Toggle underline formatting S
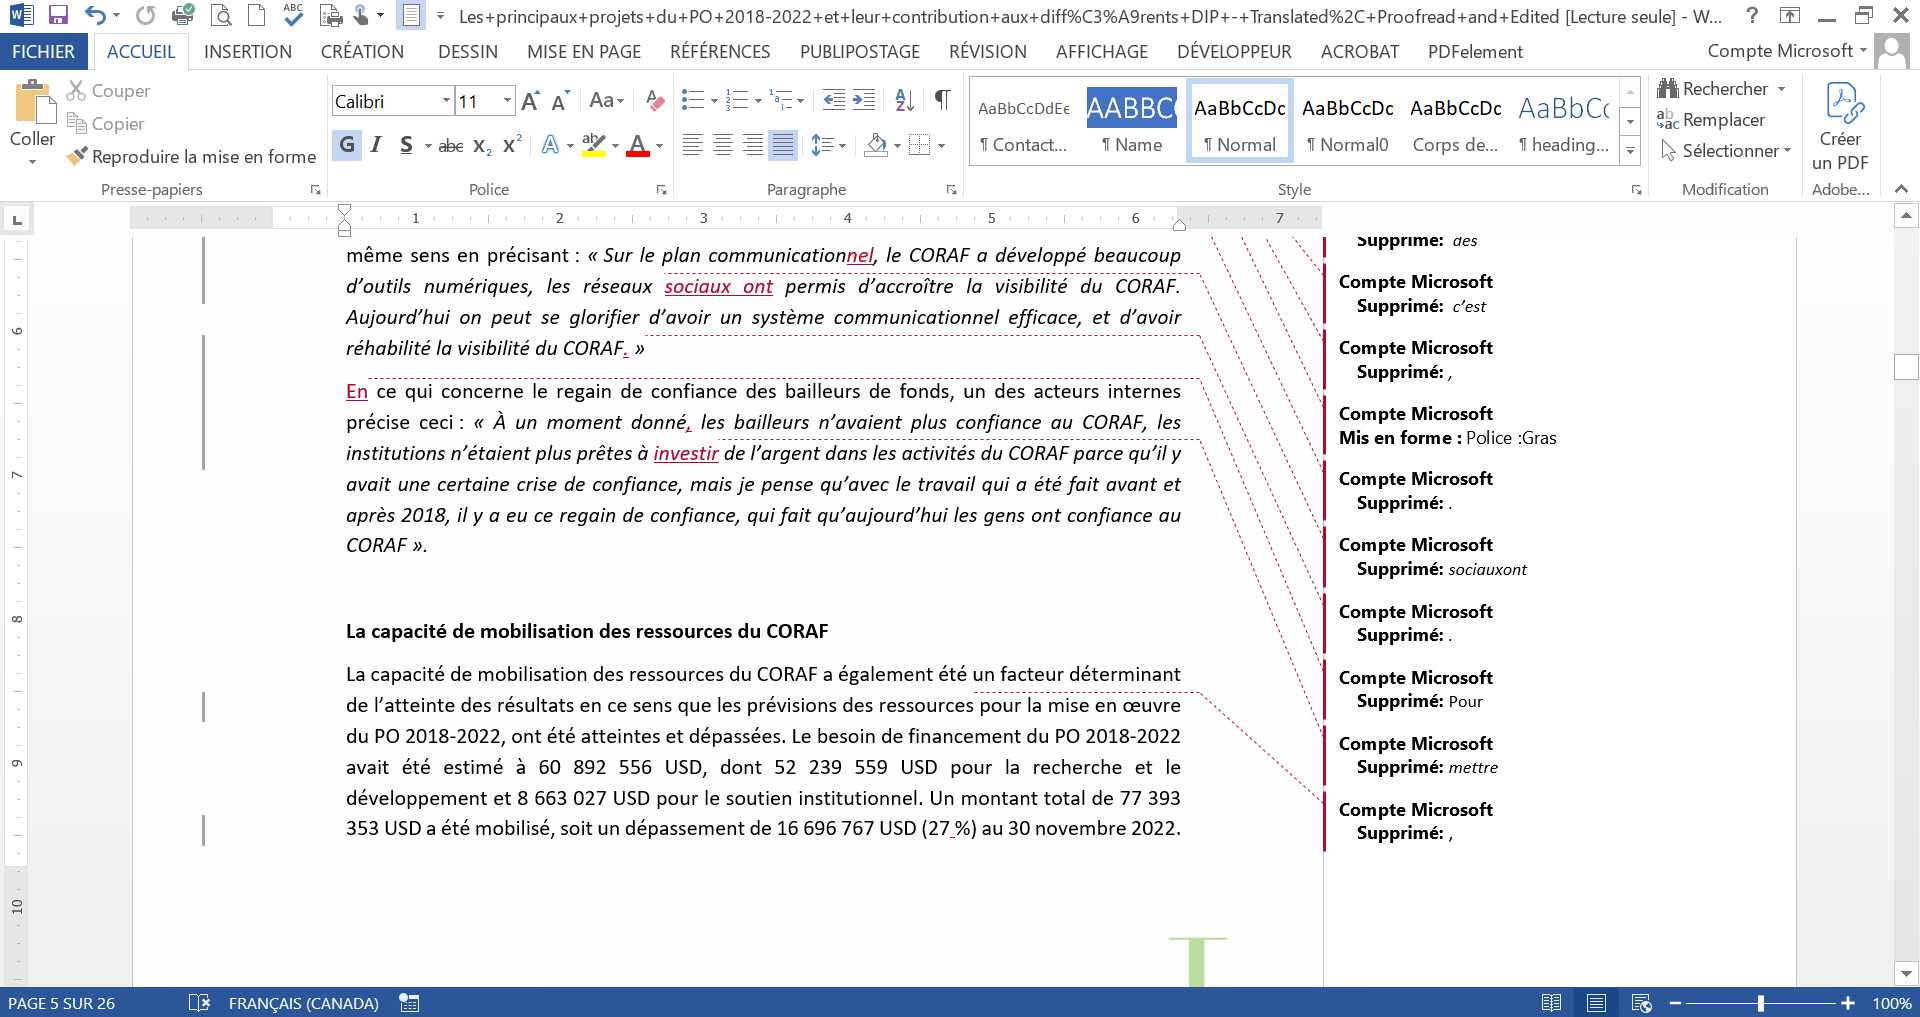Viewport: 1920px width, 1017px height. click(406, 145)
